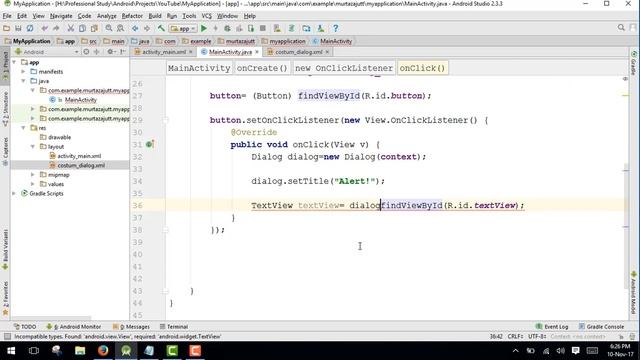Collapse the java folder node

click(24, 81)
